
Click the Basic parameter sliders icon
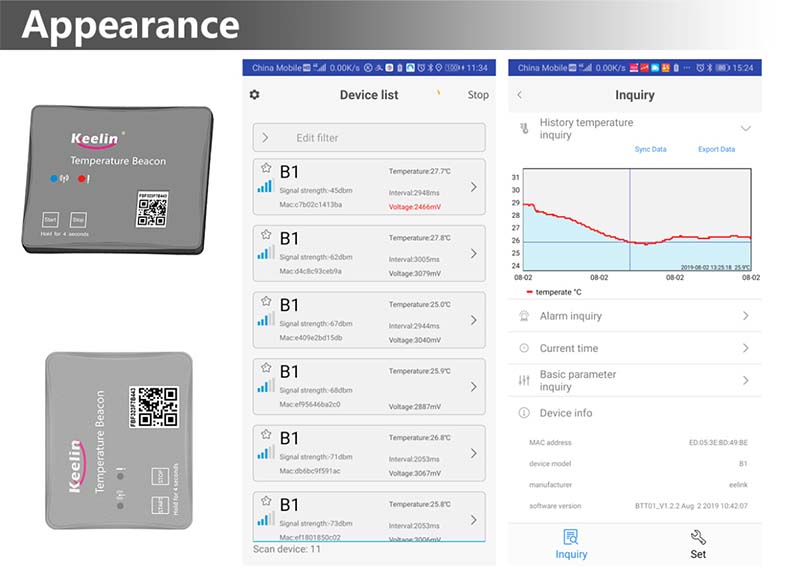click(x=524, y=381)
